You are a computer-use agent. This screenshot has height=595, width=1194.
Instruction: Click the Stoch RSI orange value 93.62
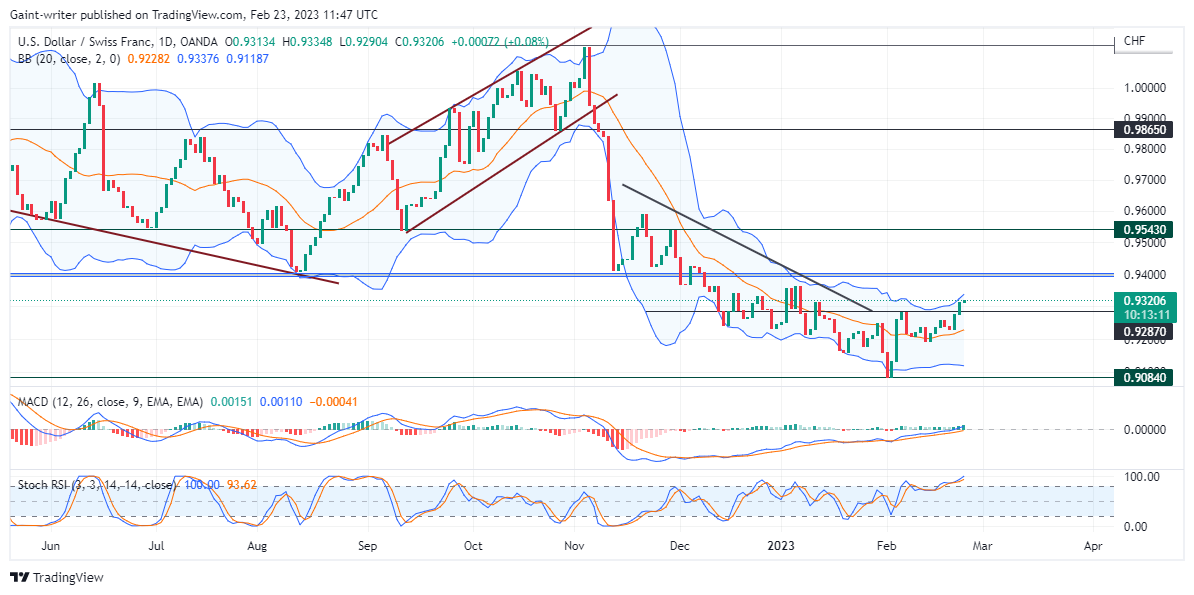coord(241,485)
